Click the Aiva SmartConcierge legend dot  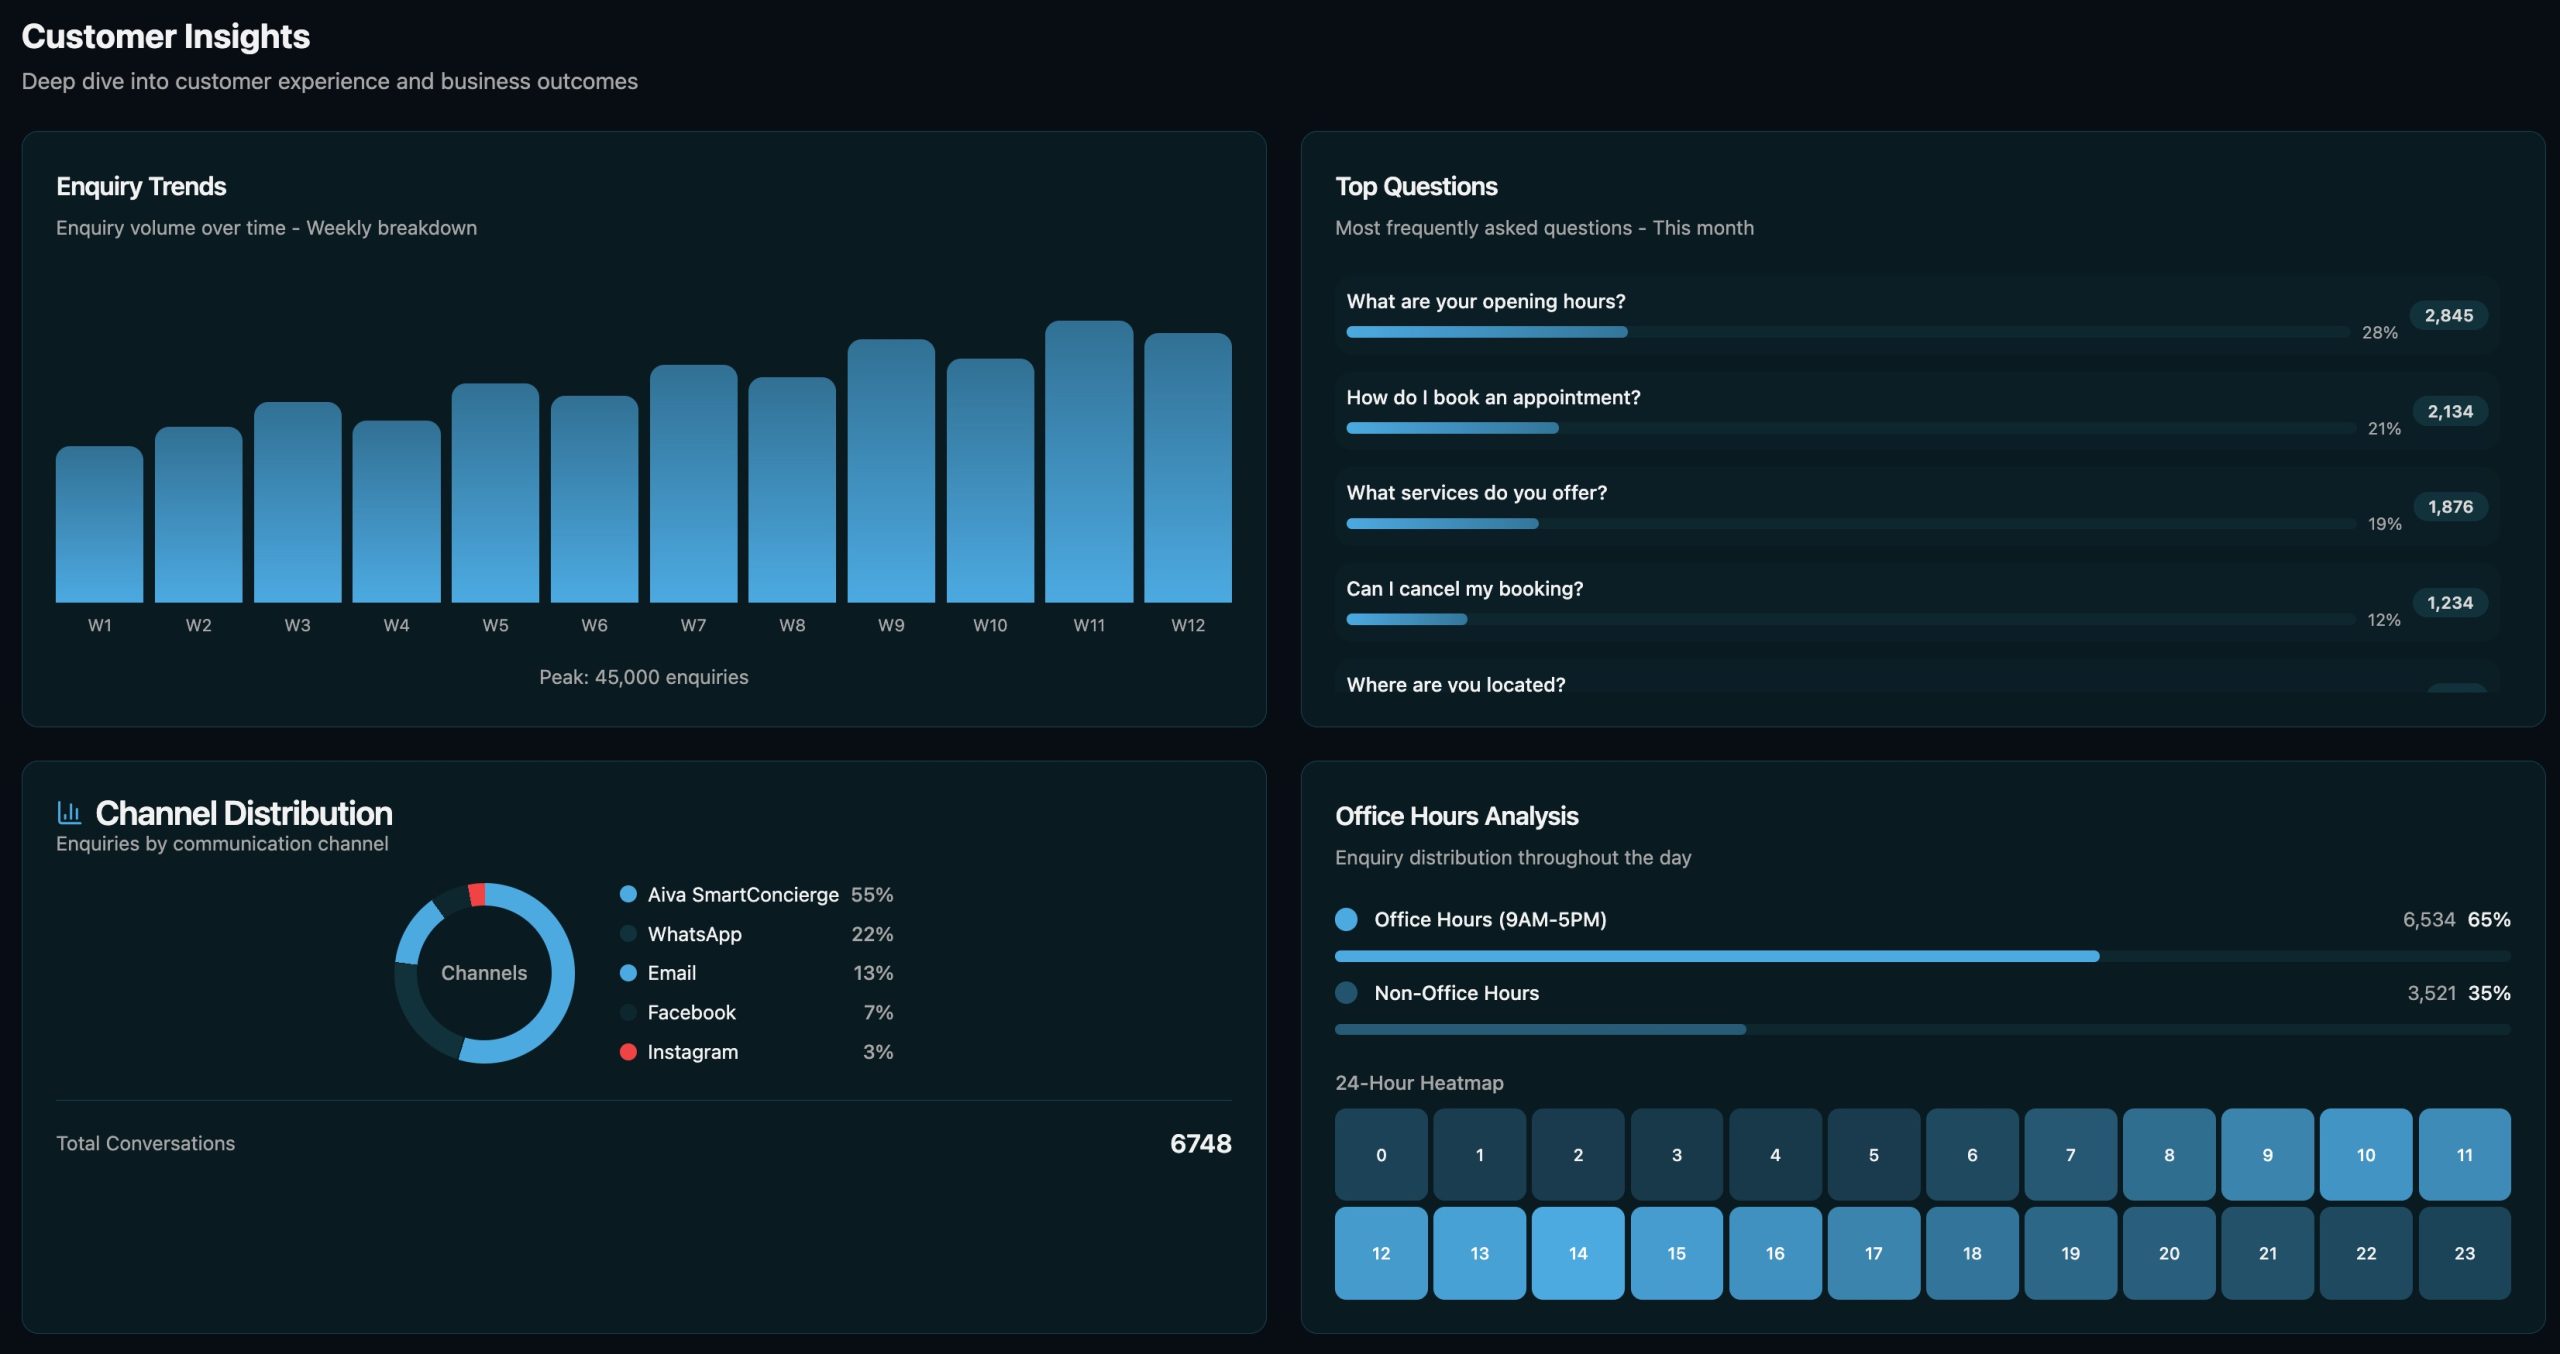628,894
